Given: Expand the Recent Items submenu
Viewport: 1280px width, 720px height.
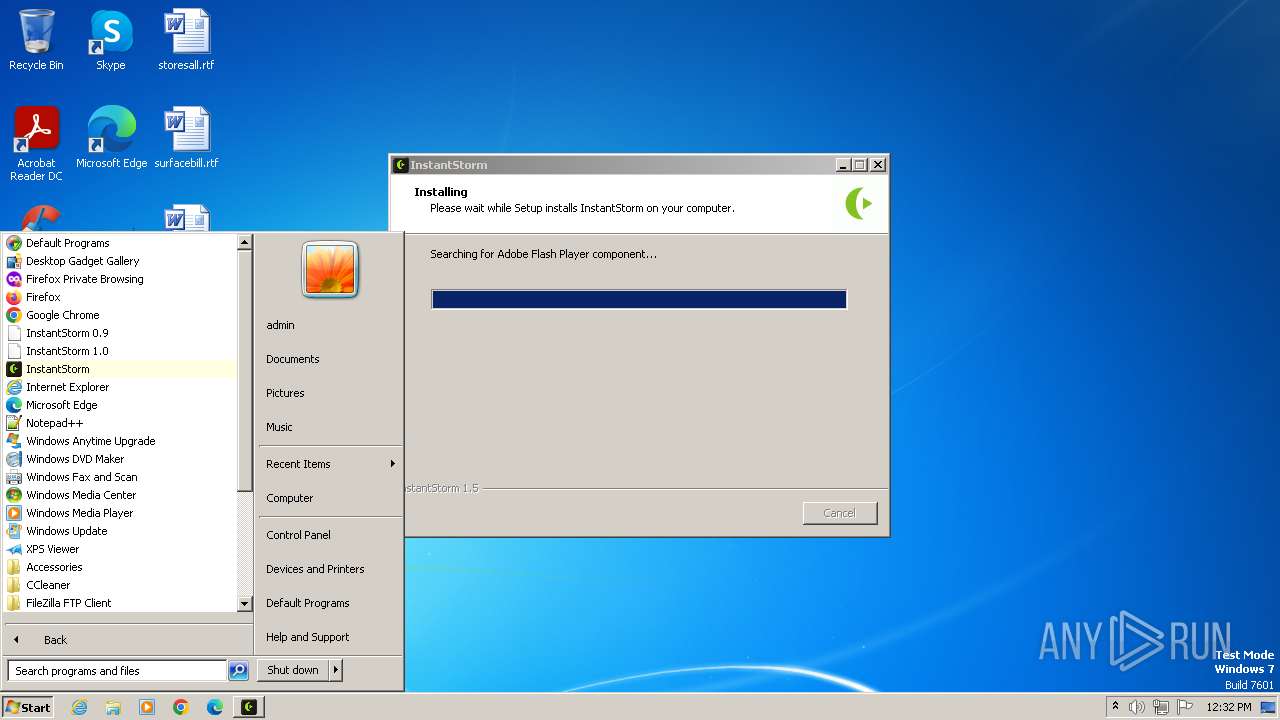Looking at the screenshot, I should [x=330, y=464].
